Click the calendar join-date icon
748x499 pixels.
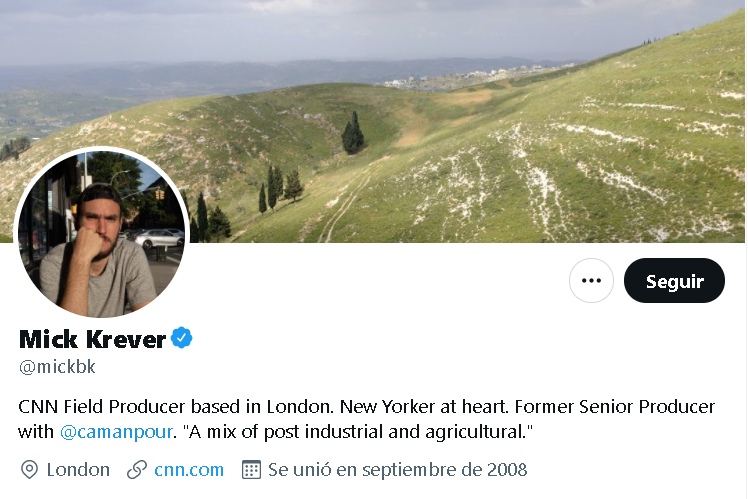(251, 469)
